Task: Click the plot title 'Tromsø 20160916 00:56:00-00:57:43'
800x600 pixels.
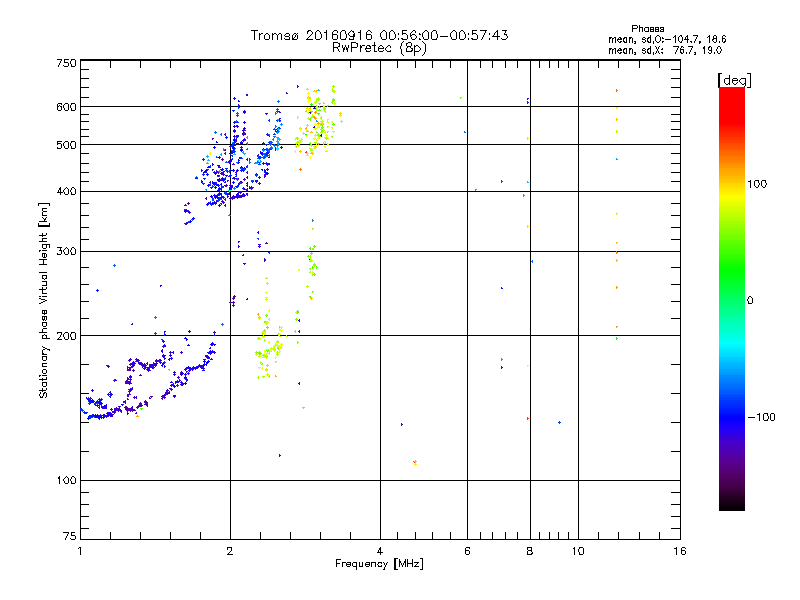Action: pos(379,35)
